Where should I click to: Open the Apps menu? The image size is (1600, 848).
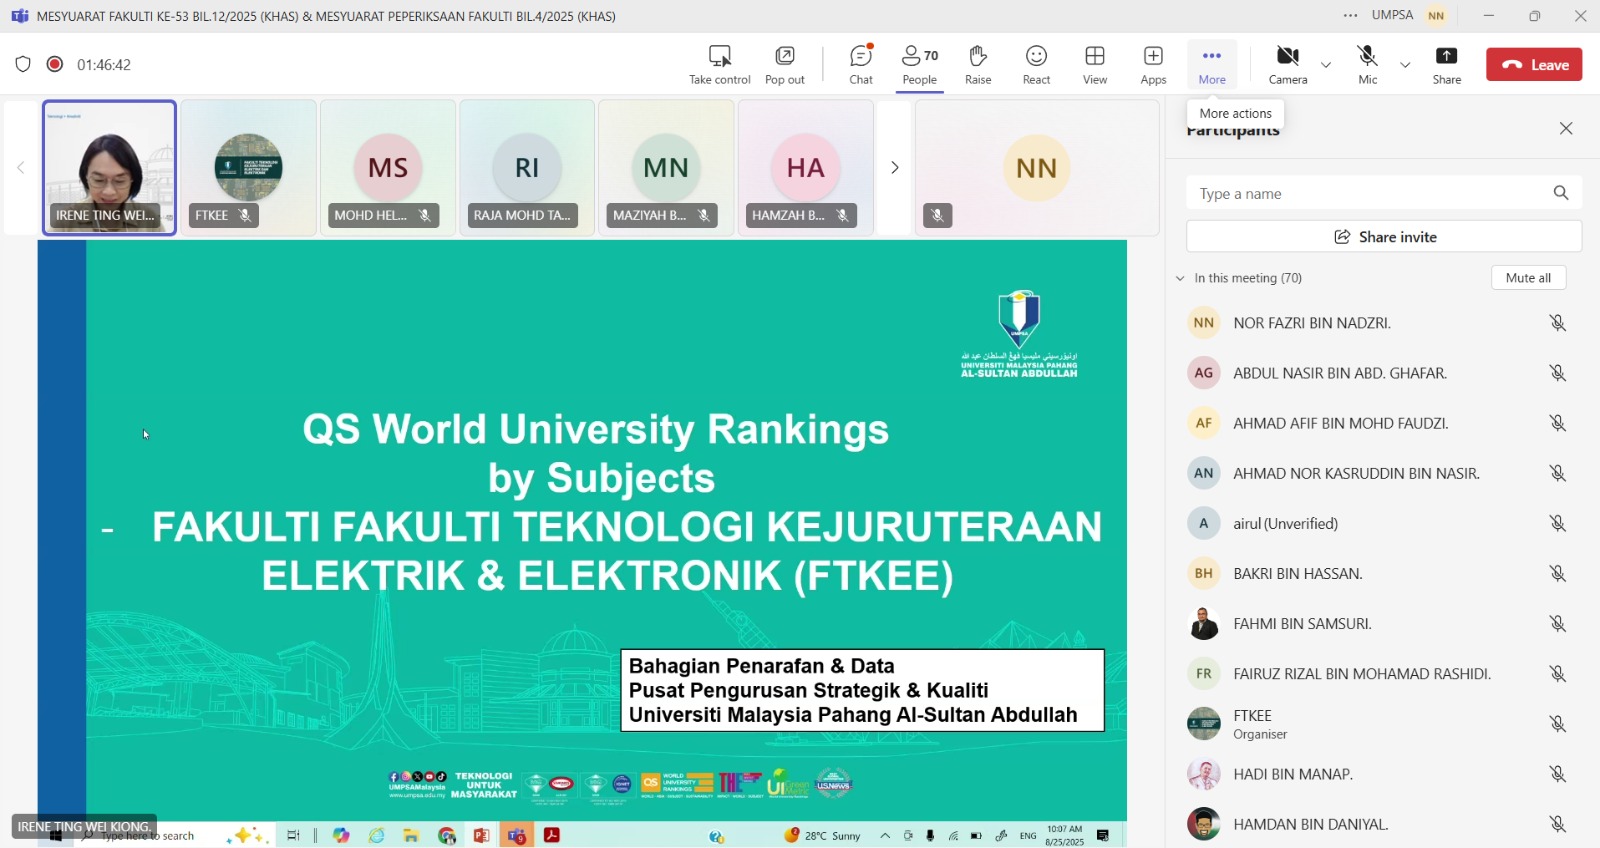1153,65
